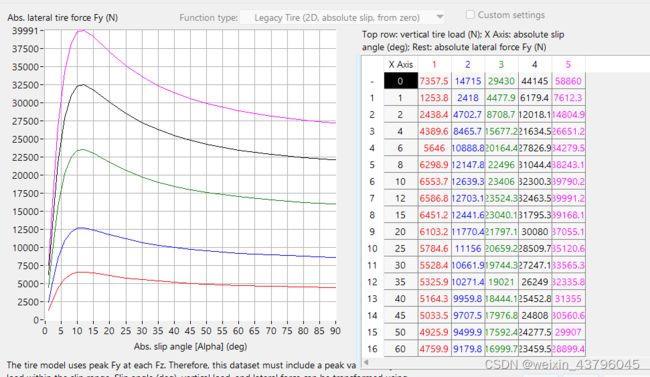650x377 pixels.
Task: Select cell with value 31355
Action: [568, 299]
